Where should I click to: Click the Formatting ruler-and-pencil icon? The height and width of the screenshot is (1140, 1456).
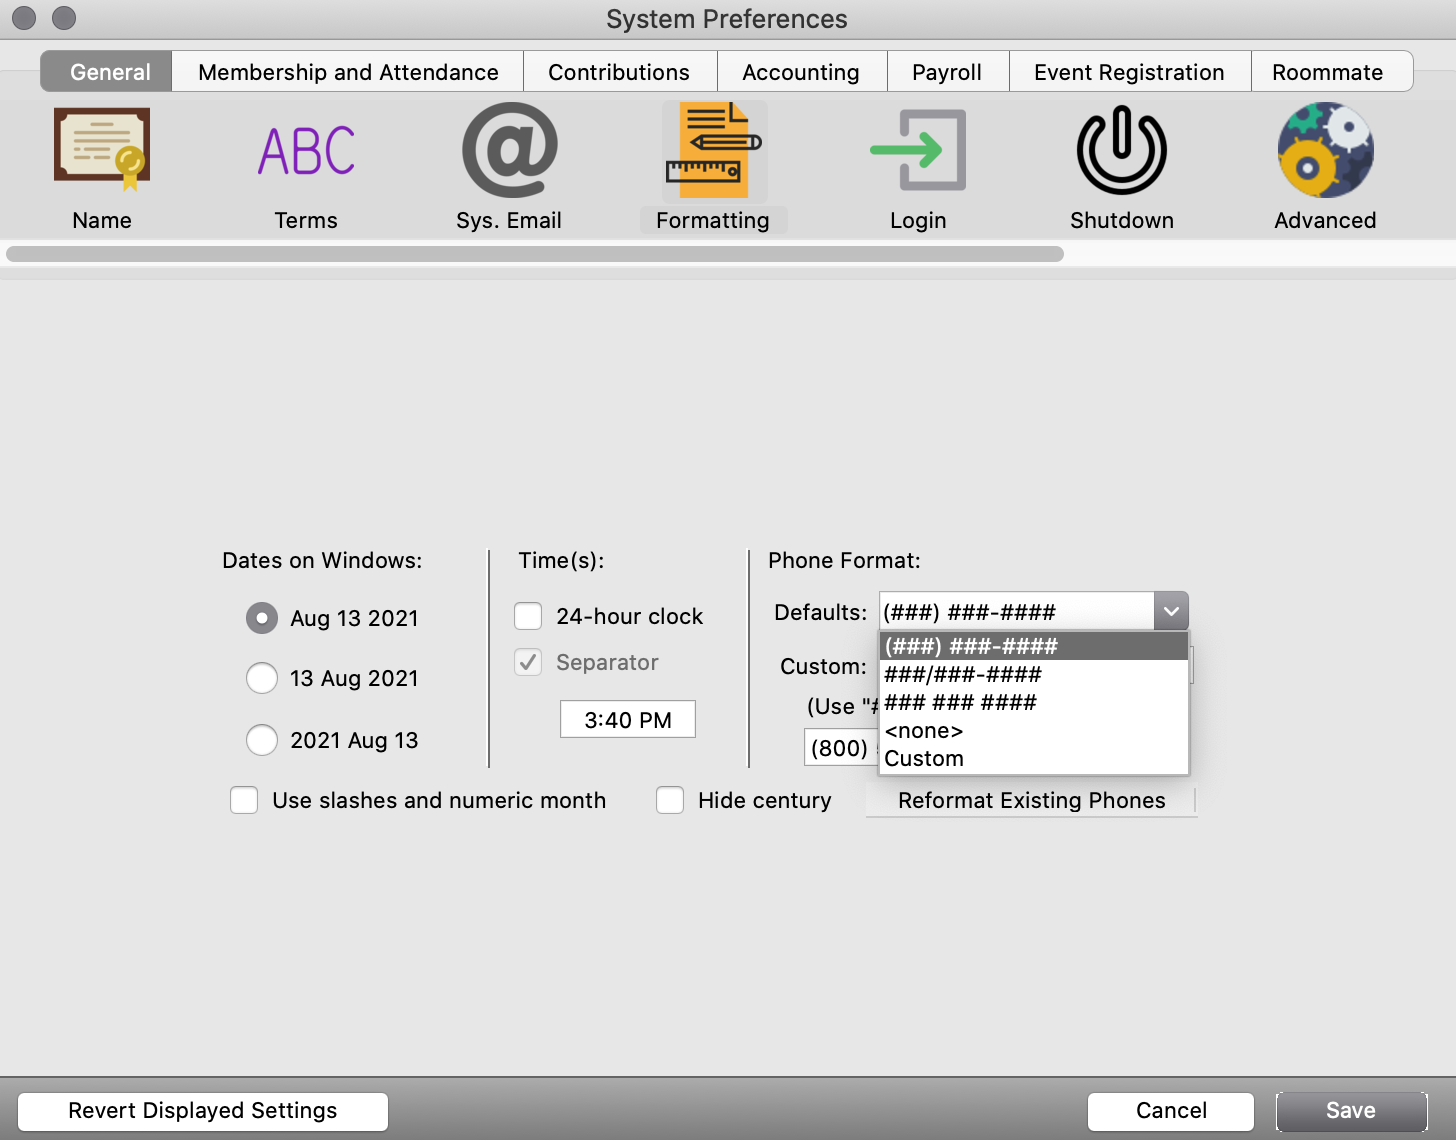[713, 150]
